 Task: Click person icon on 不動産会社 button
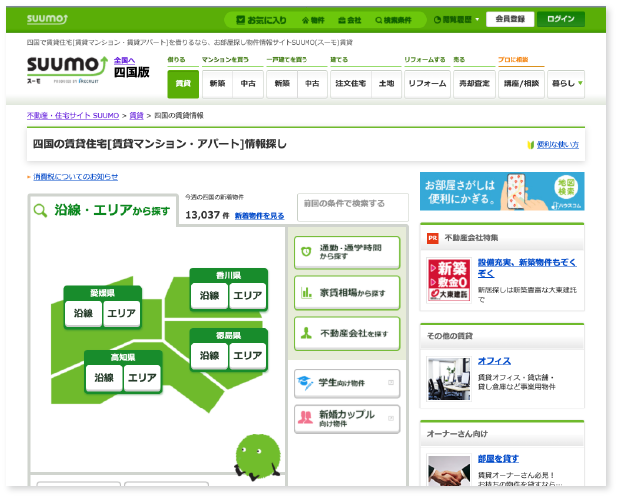point(306,333)
